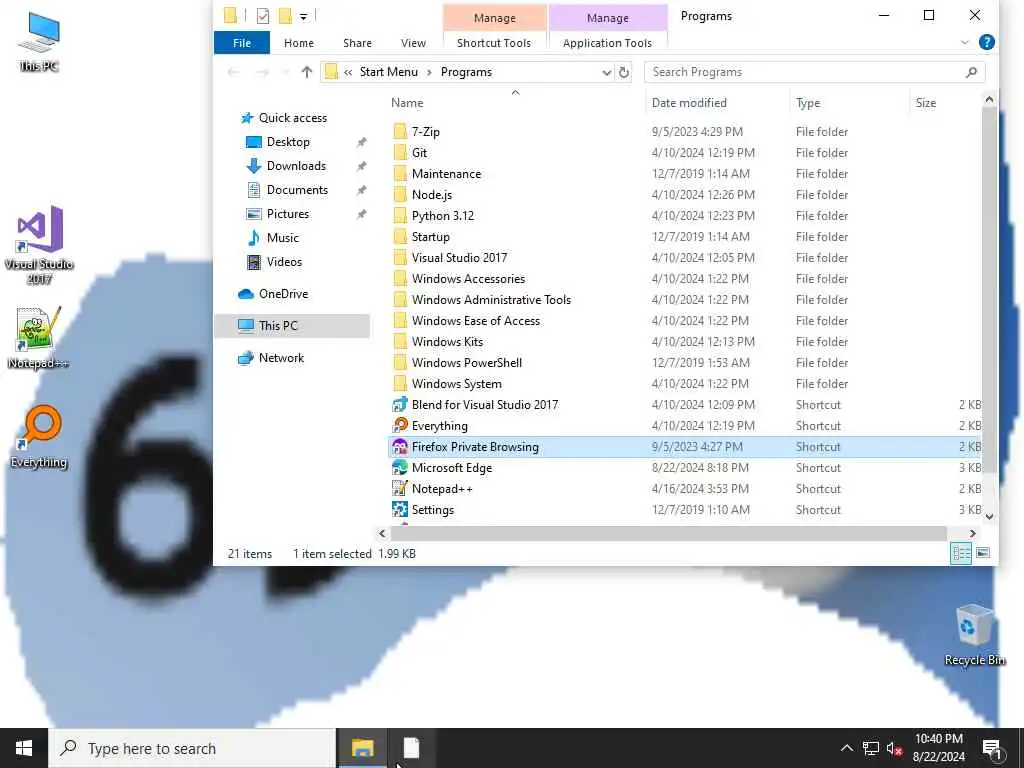Switch to large icons view layout icon

coord(982,553)
